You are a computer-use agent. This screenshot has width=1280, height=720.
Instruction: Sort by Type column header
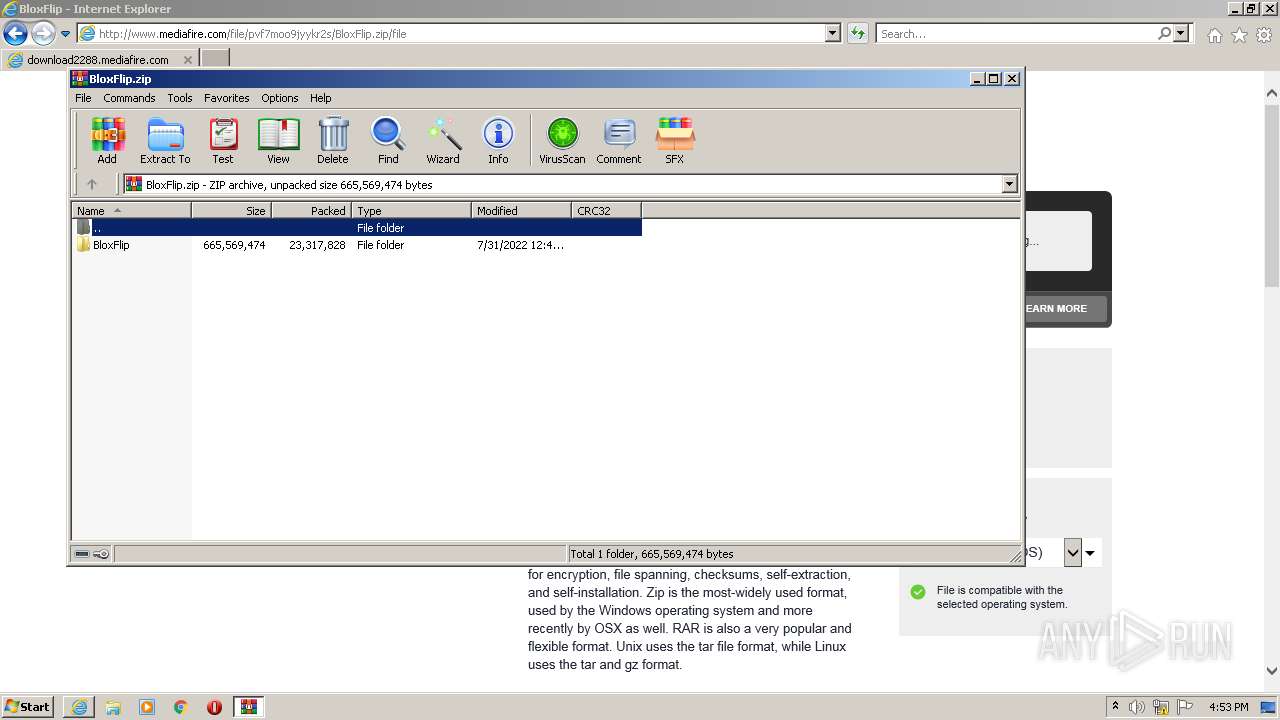pos(411,211)
